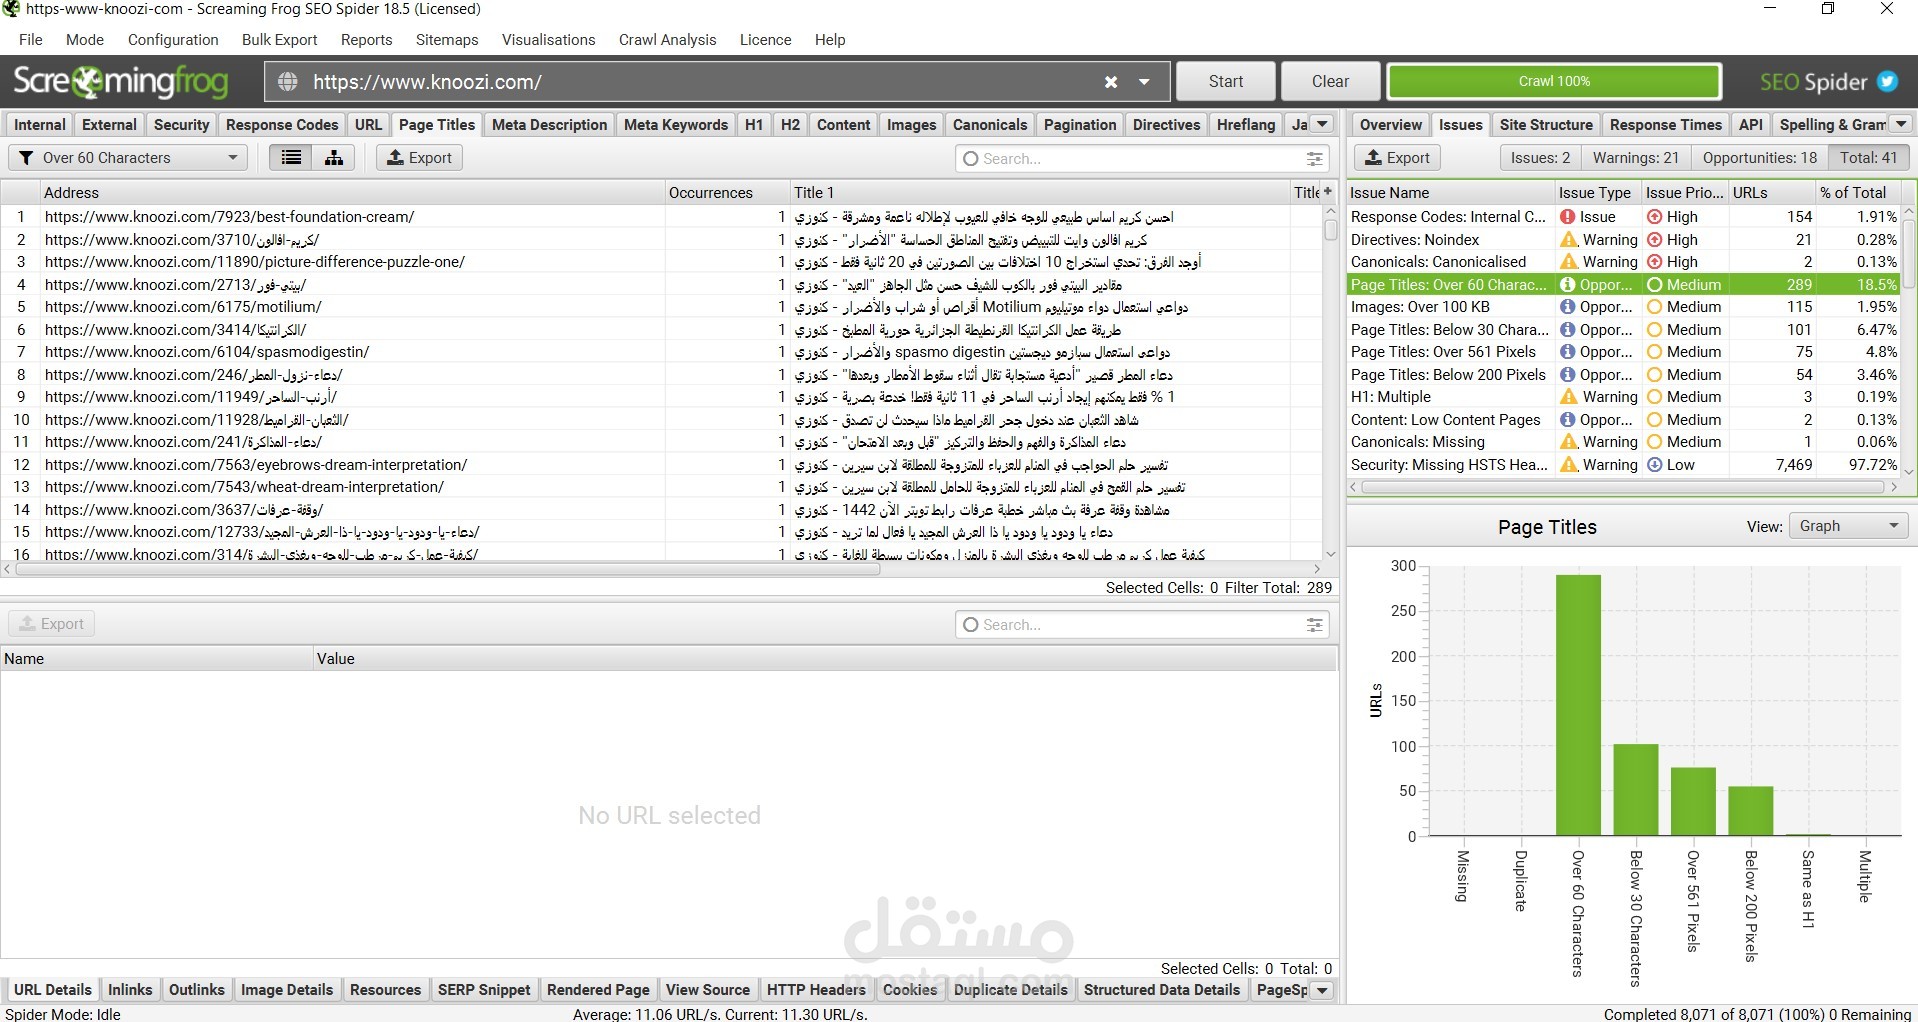The image size is (1918, 1022).
Task: Switch to the Overview tab
Action: 1390,125
